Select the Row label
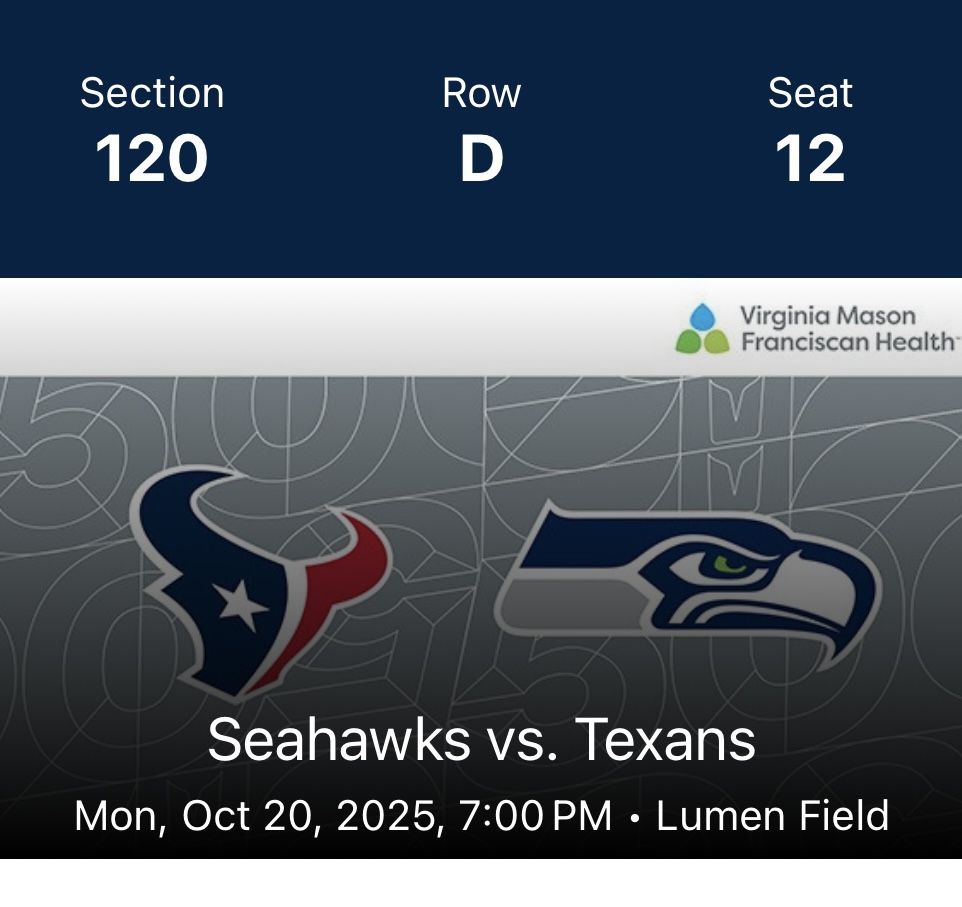 point(481,93)
